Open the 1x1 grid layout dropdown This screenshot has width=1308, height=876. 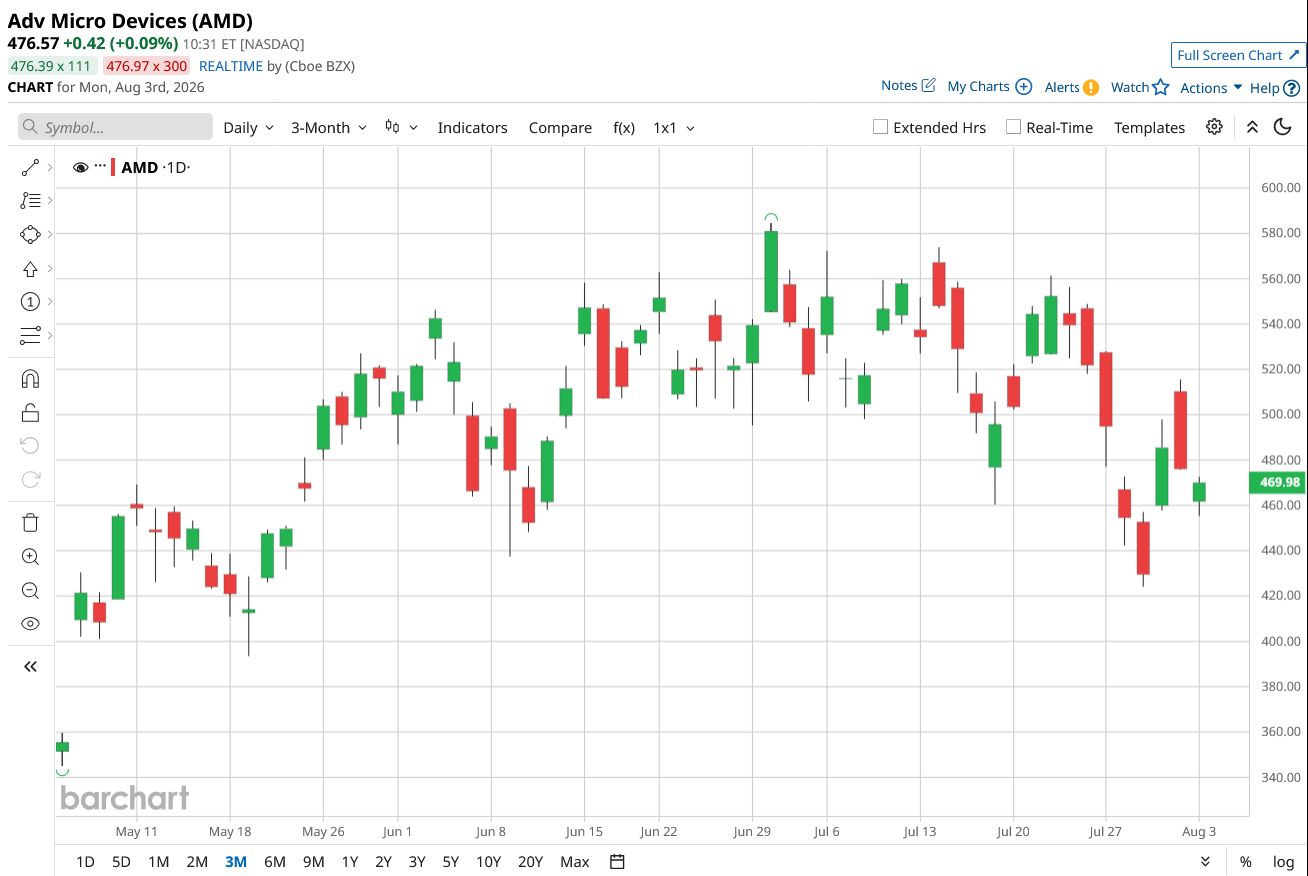674,127
